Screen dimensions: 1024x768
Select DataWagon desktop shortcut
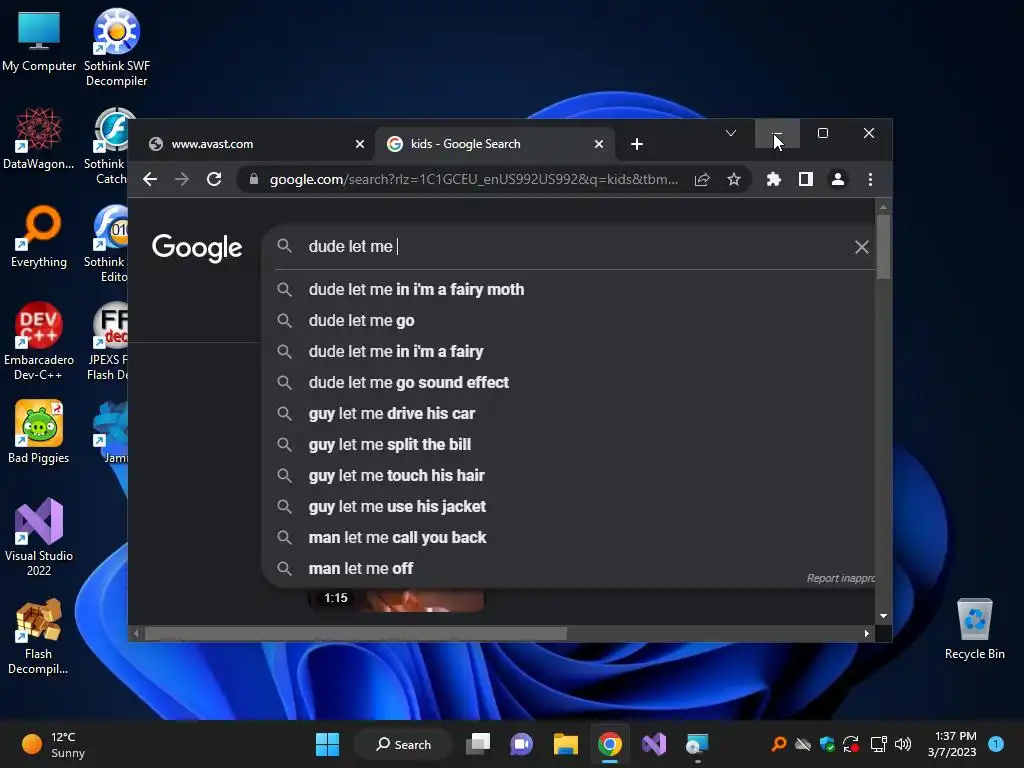point(39,139)
